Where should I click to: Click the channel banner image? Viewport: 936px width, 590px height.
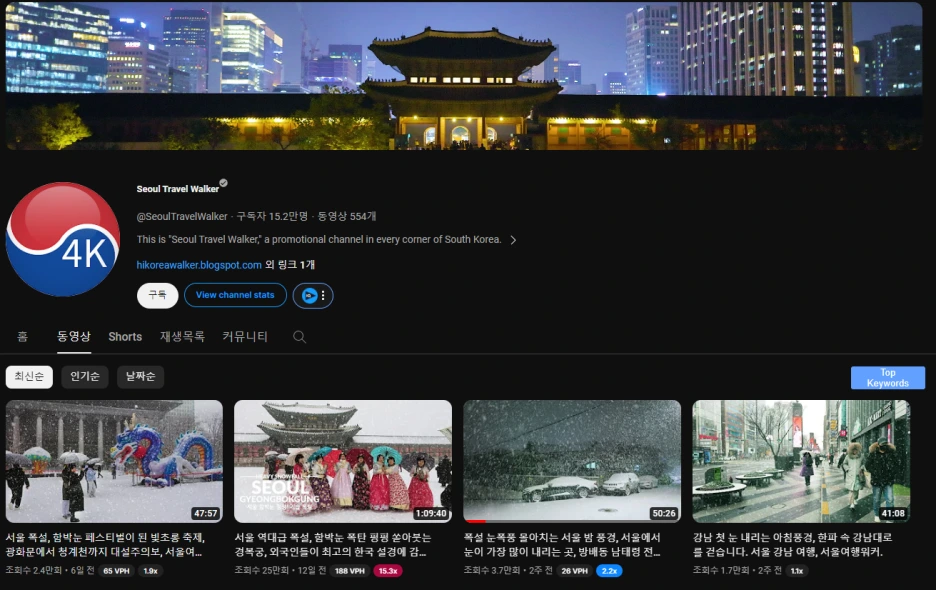pos(464,76)
